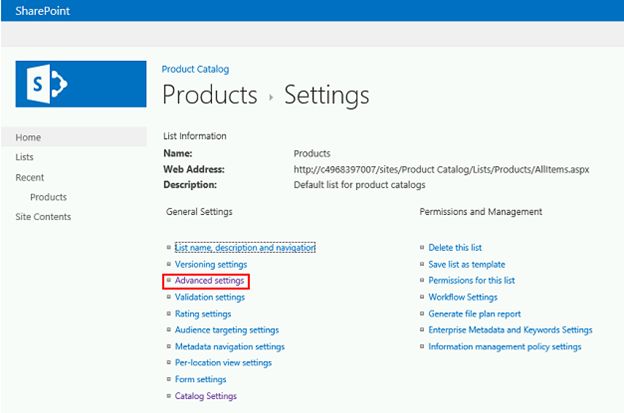
Task: Open Catalog Settings link
Action: point(206,396)
